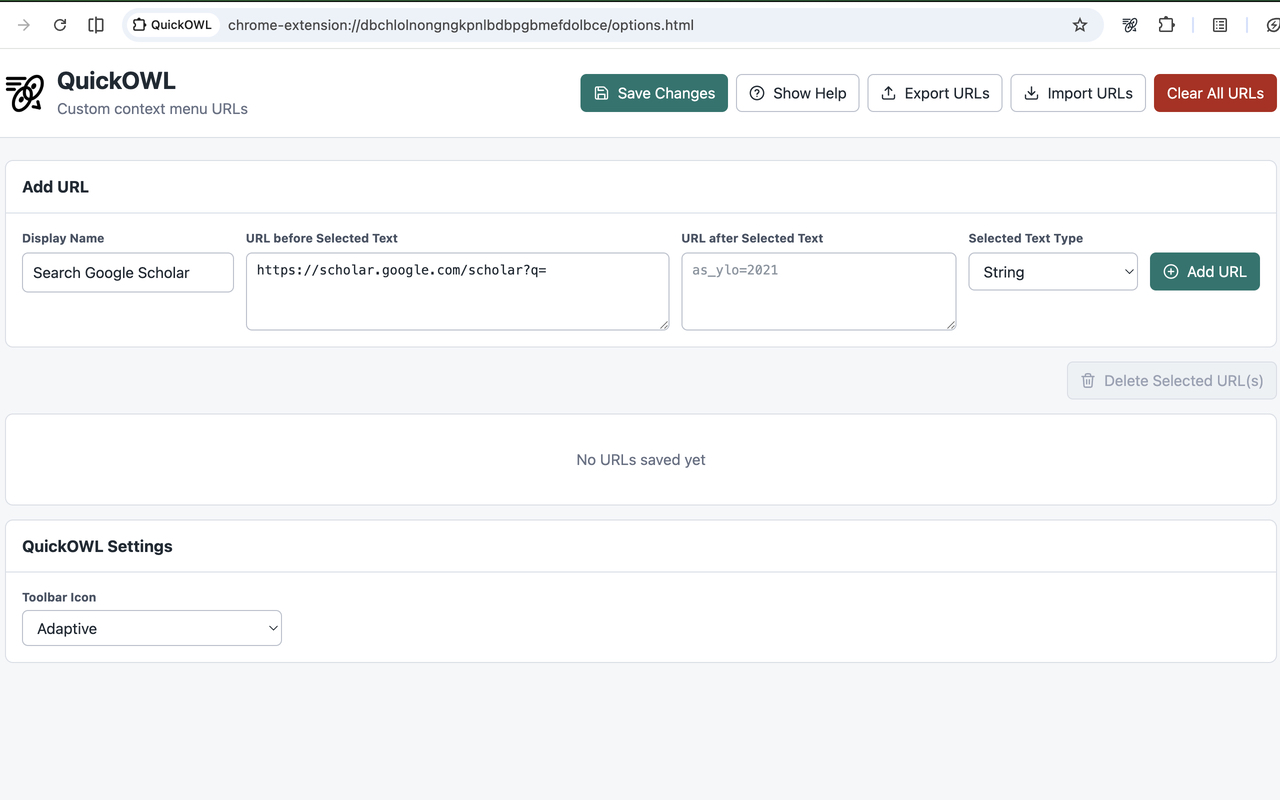
Task: Click Import URLs button
Action: click(x=1078, y=93)
